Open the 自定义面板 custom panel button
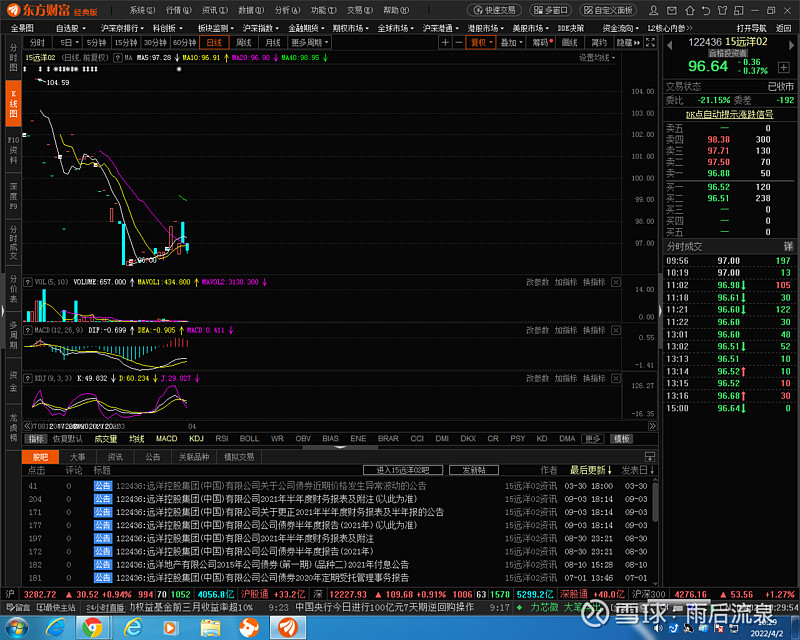This screenshot has width=800, height=640. (x=608, y=10)
